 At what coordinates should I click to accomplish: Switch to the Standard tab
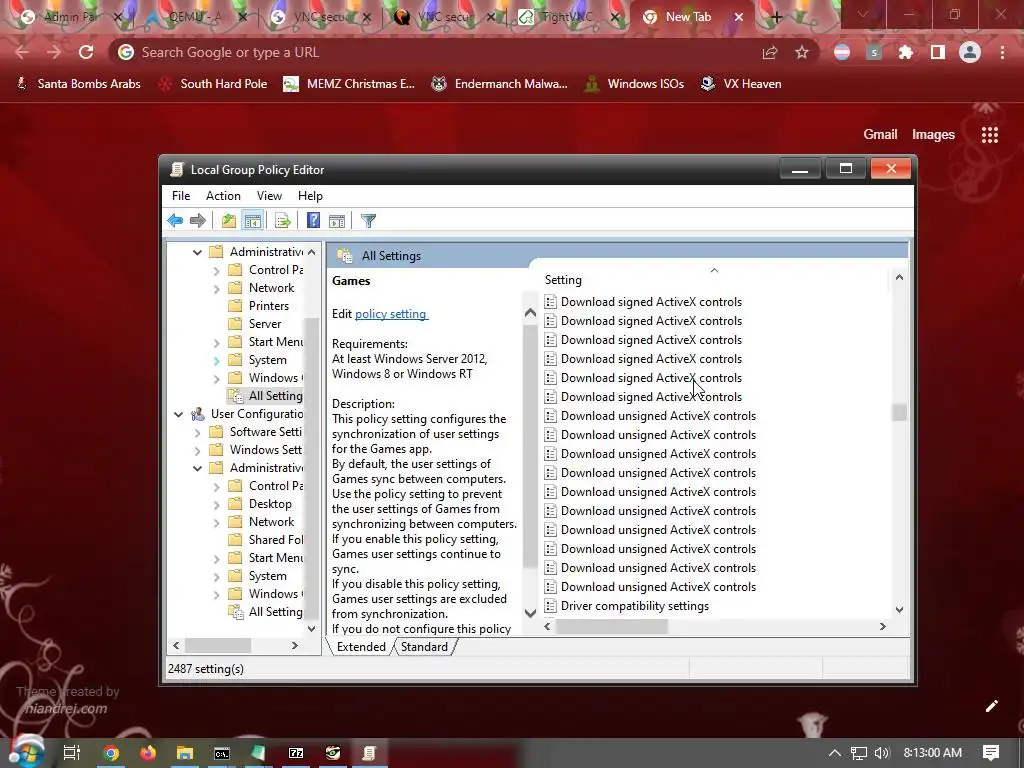424,647
